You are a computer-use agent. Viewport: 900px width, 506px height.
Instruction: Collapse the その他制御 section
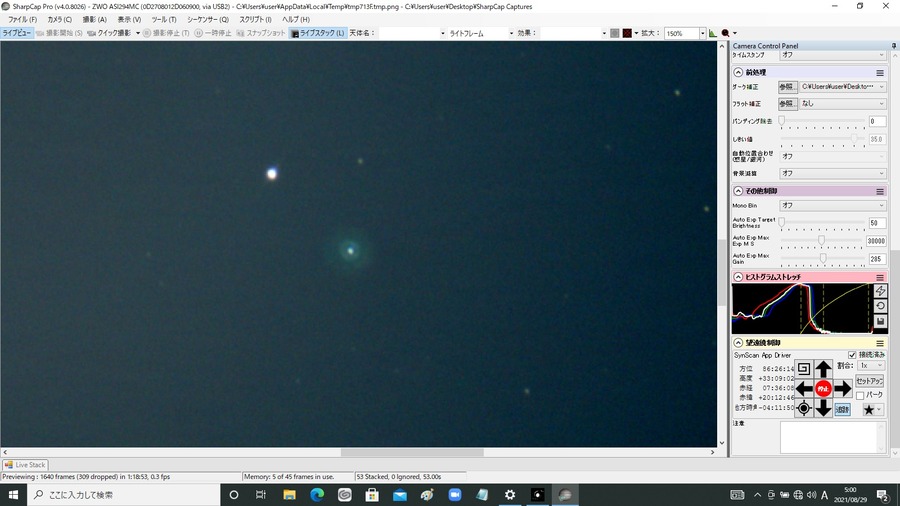point(738,191)
